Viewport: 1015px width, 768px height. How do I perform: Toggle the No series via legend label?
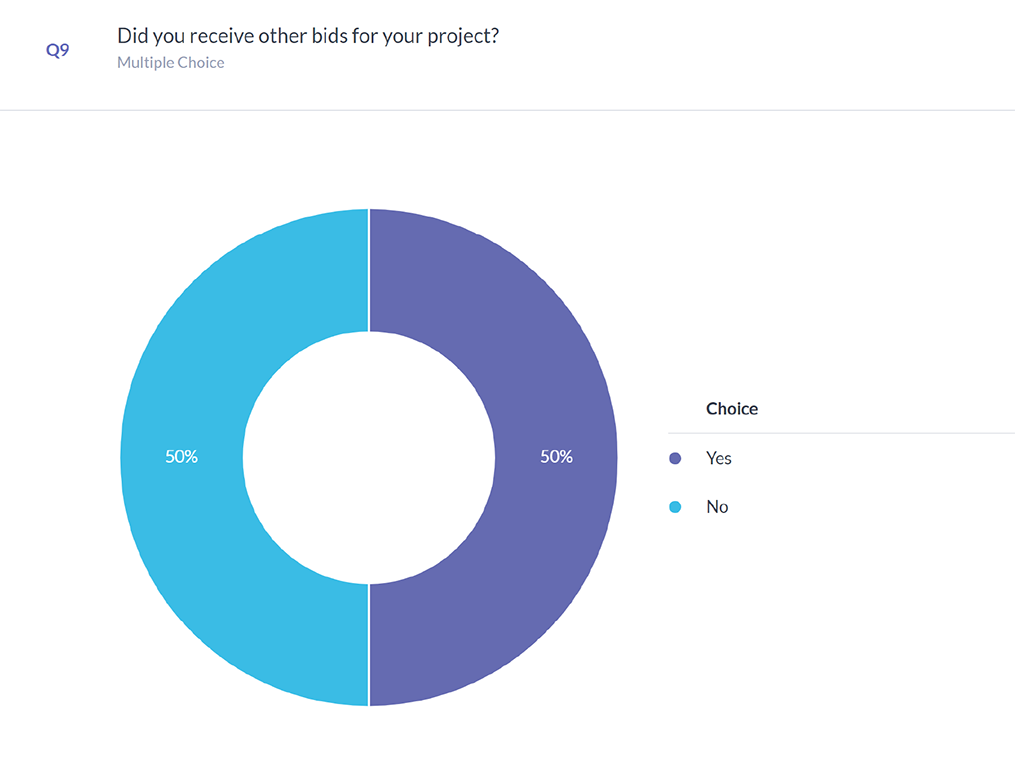[717, 507]
